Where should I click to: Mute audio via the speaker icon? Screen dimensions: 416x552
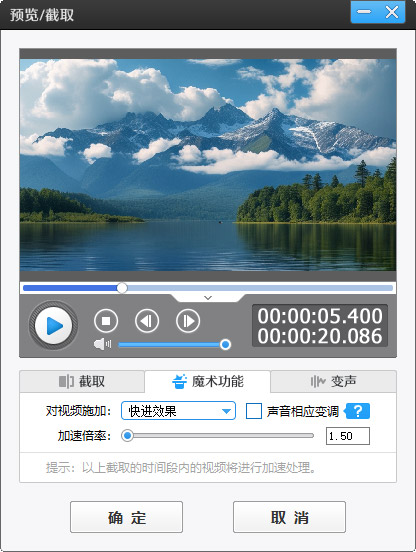102,344
